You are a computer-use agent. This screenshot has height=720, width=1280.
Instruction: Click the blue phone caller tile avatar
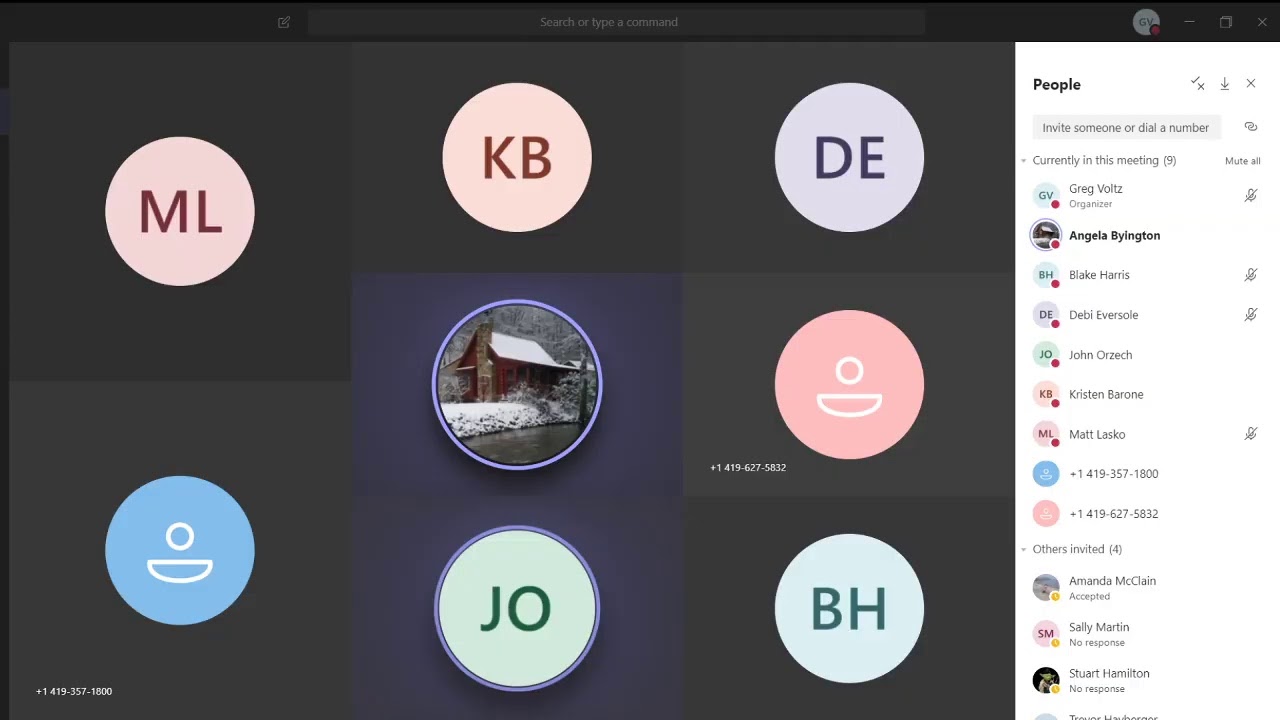tap(180, 550)
